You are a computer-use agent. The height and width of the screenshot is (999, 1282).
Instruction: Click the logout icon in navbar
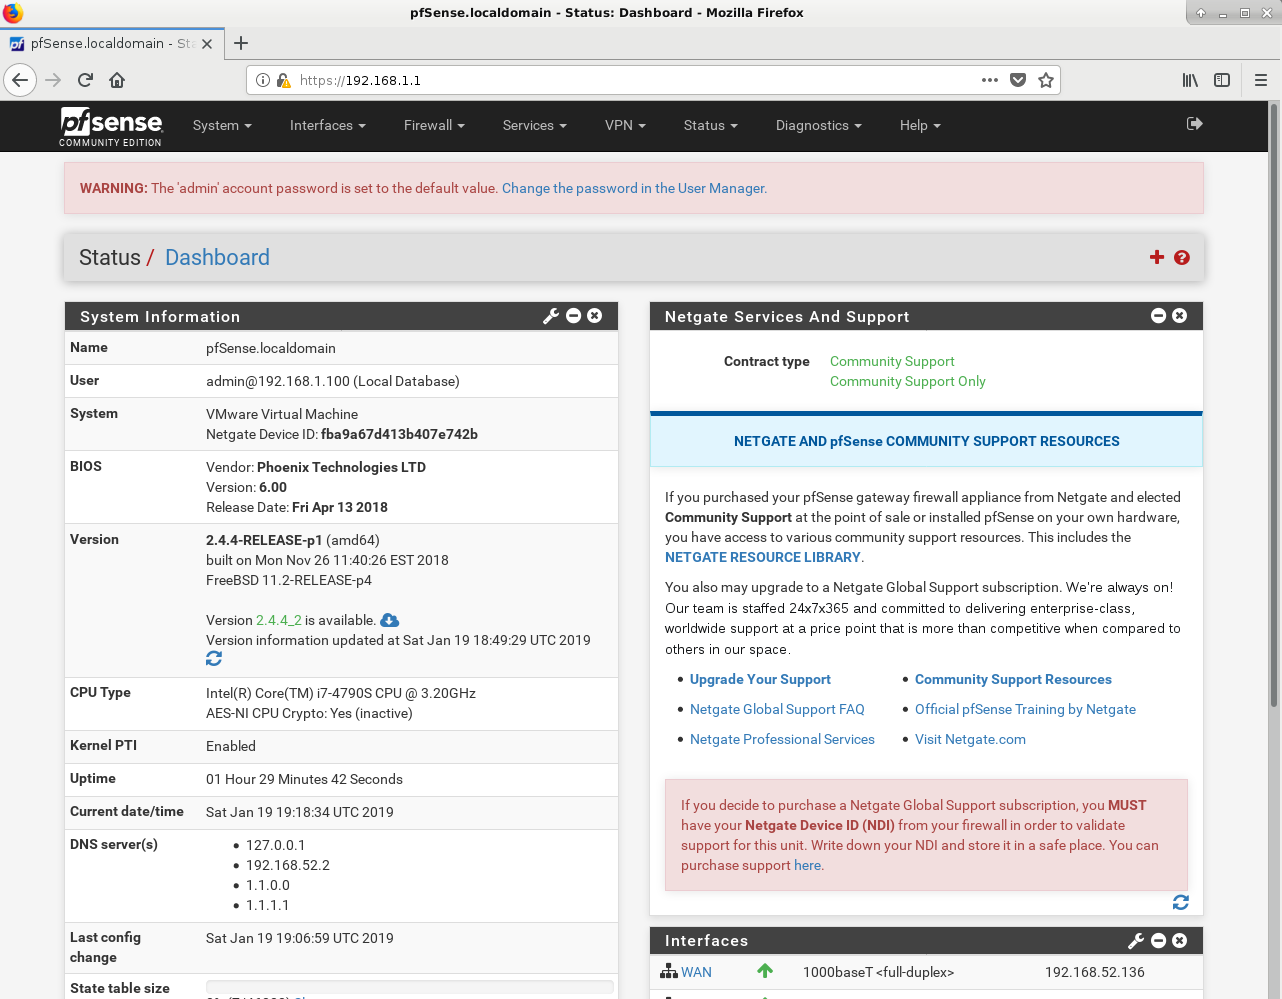(x=1194, y=124)
